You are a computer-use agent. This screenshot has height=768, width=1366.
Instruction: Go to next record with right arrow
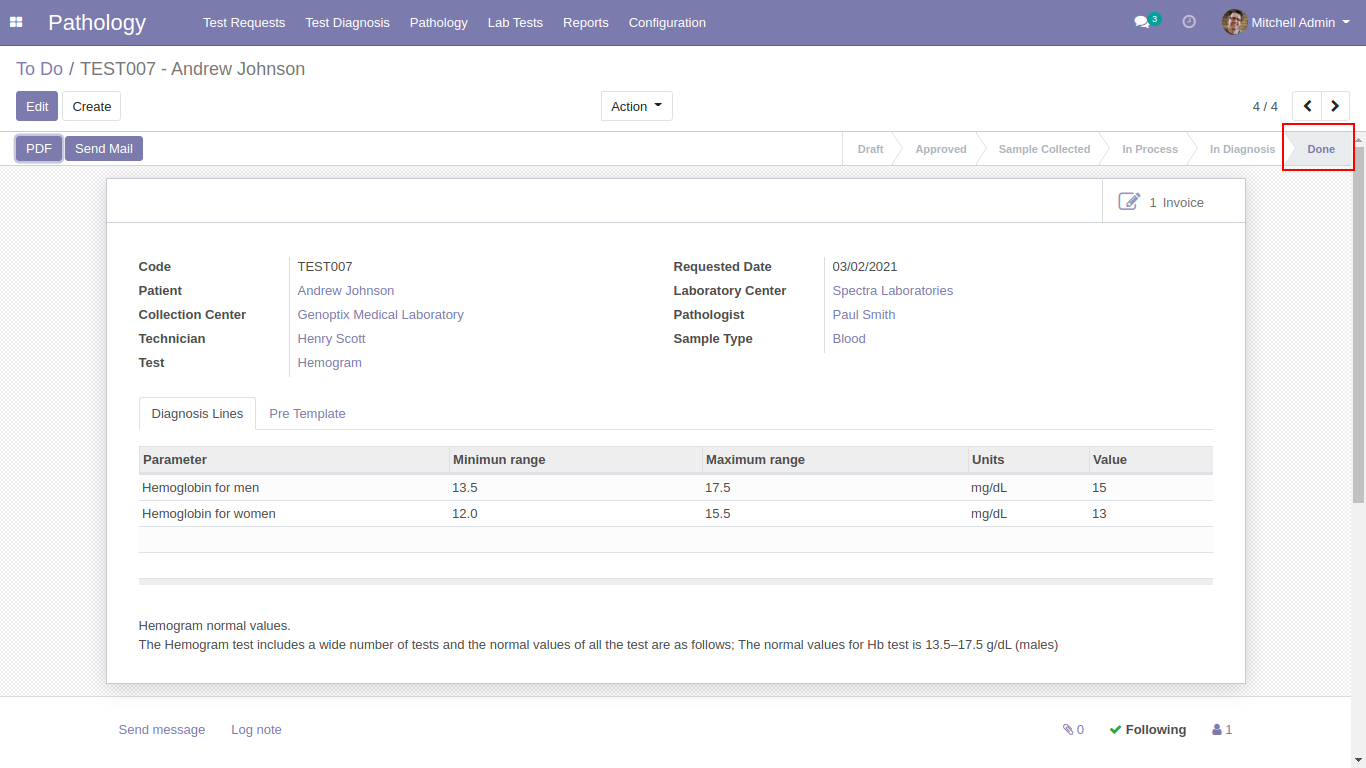(x=1335, y=106)
